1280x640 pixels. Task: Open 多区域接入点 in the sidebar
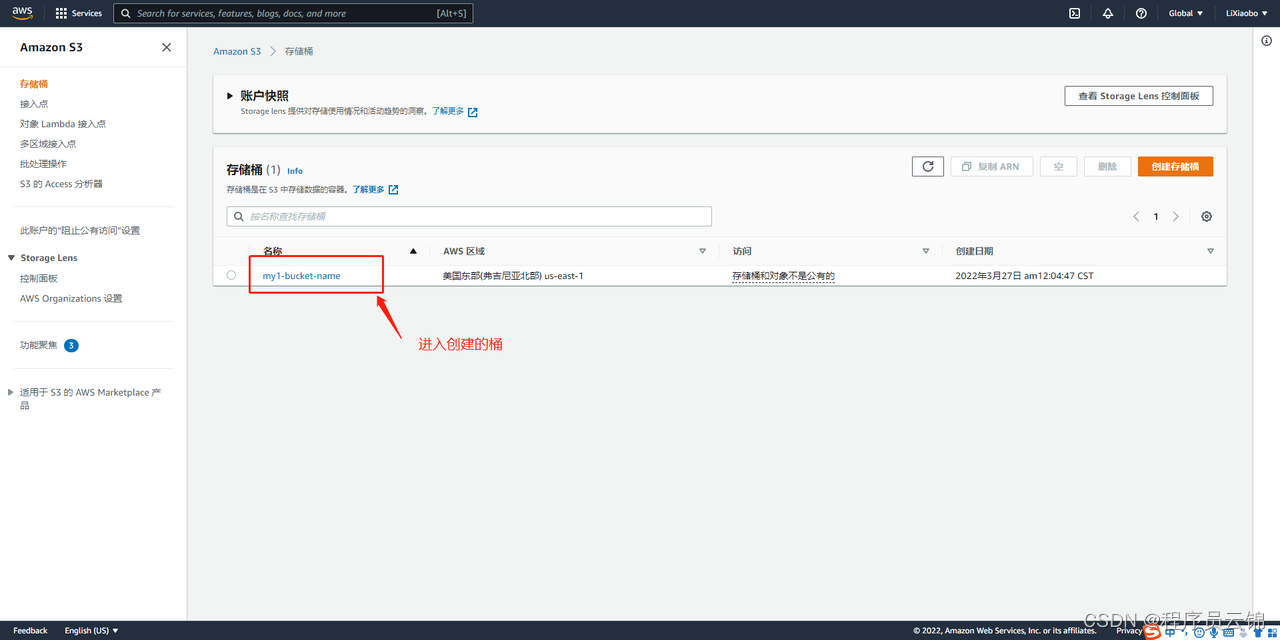48,144
